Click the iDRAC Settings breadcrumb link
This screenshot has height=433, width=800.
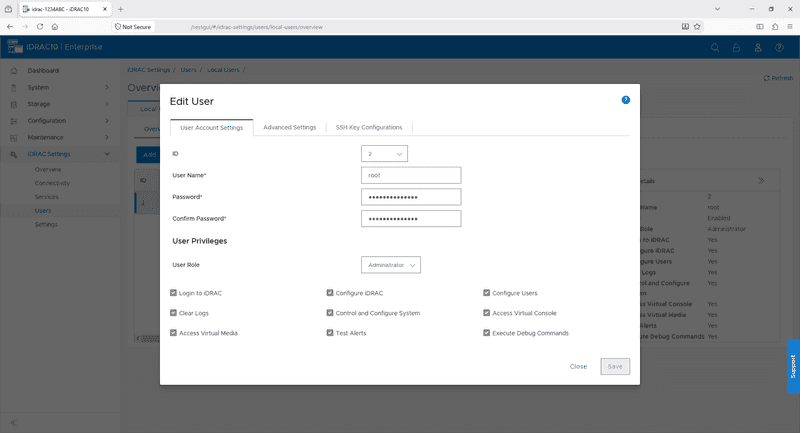click(x=148, y=70)
